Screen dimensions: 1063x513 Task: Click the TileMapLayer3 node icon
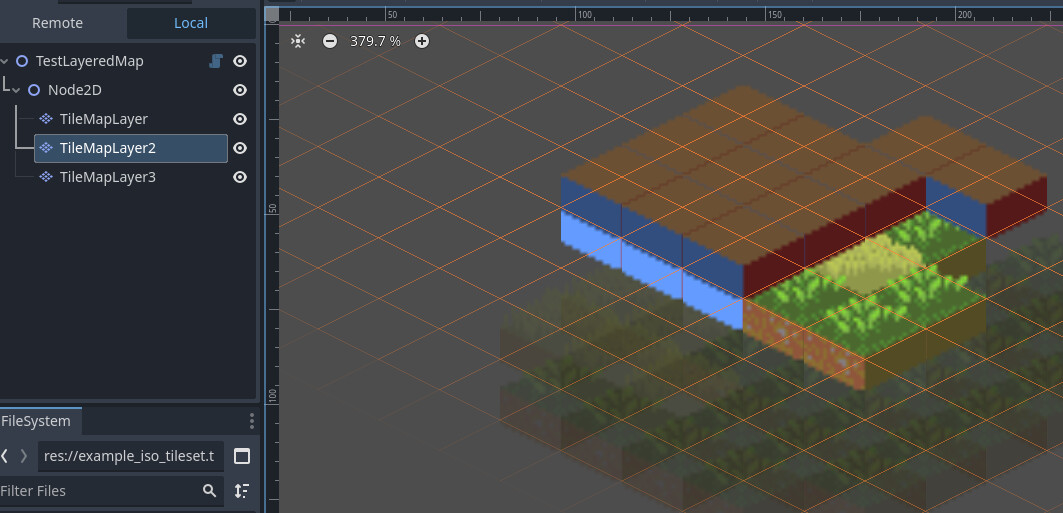click(x=46, y=177)
